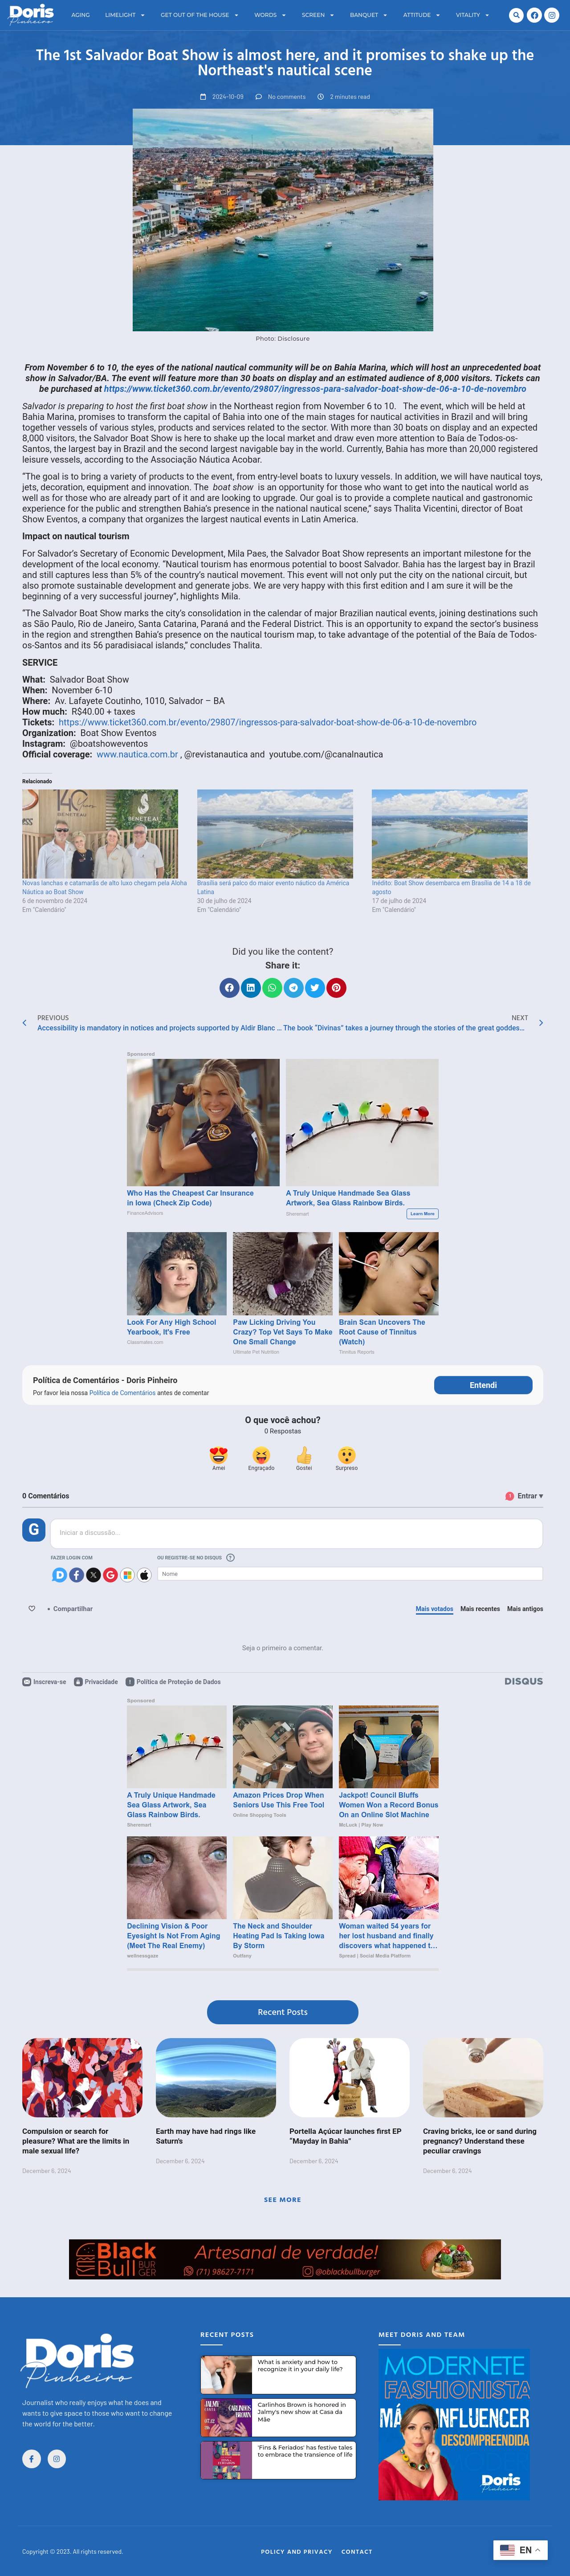React with the Gostei thumbs-up
The width and height of the screenshot is (570, 2576).
point(304,1458)
